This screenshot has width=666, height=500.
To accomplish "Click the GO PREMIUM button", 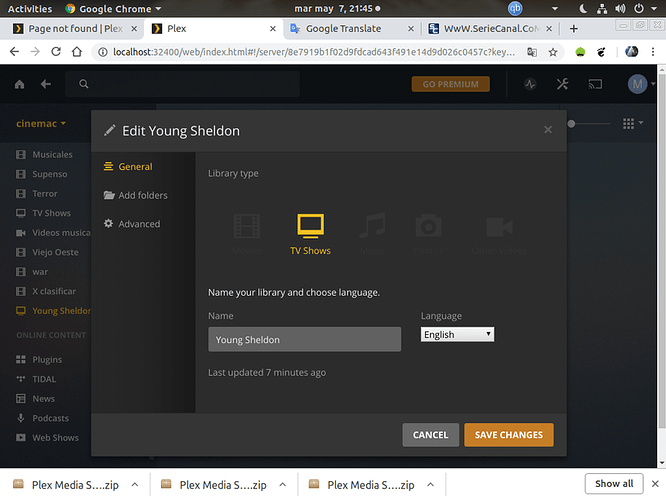I will (x=450, y=84).
